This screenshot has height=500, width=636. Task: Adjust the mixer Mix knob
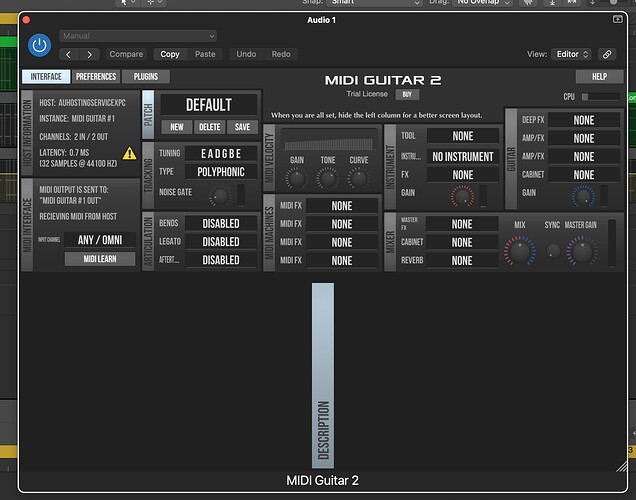(x=520, y=251)
